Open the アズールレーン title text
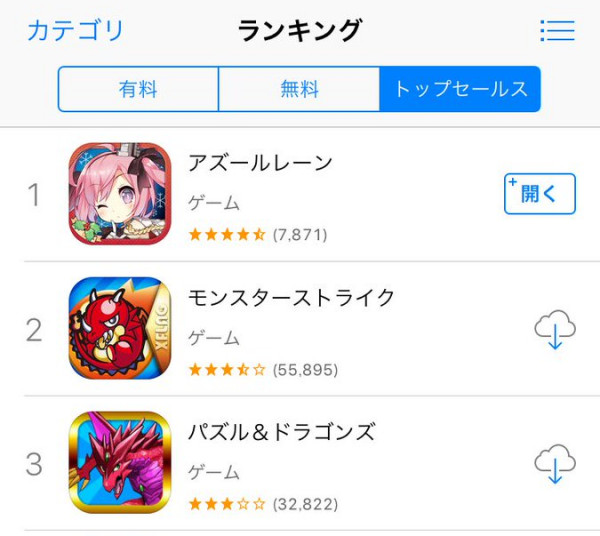Viewport: 600px width, 536px height. pyautogui.click(x=260, y=163)
